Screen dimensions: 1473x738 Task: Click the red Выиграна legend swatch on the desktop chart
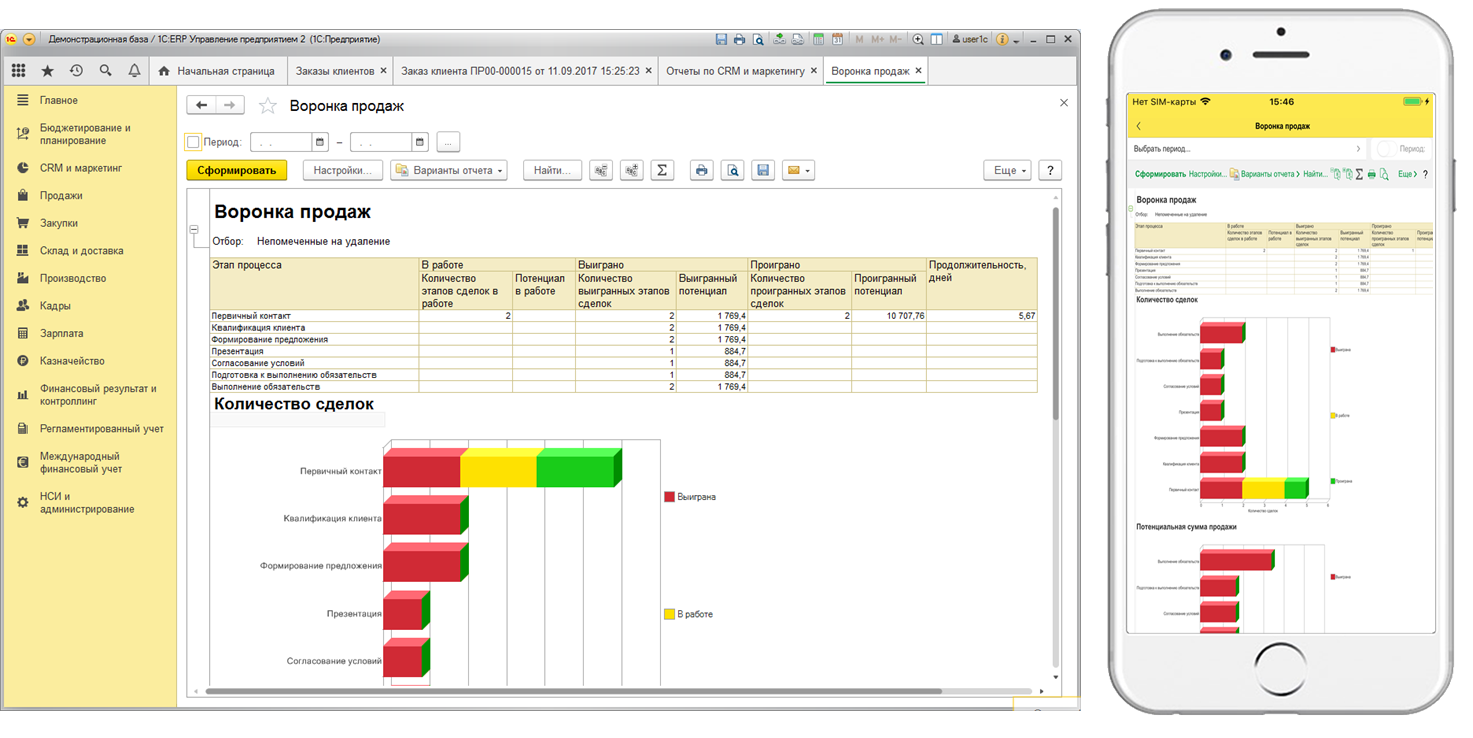coord(669,497)
